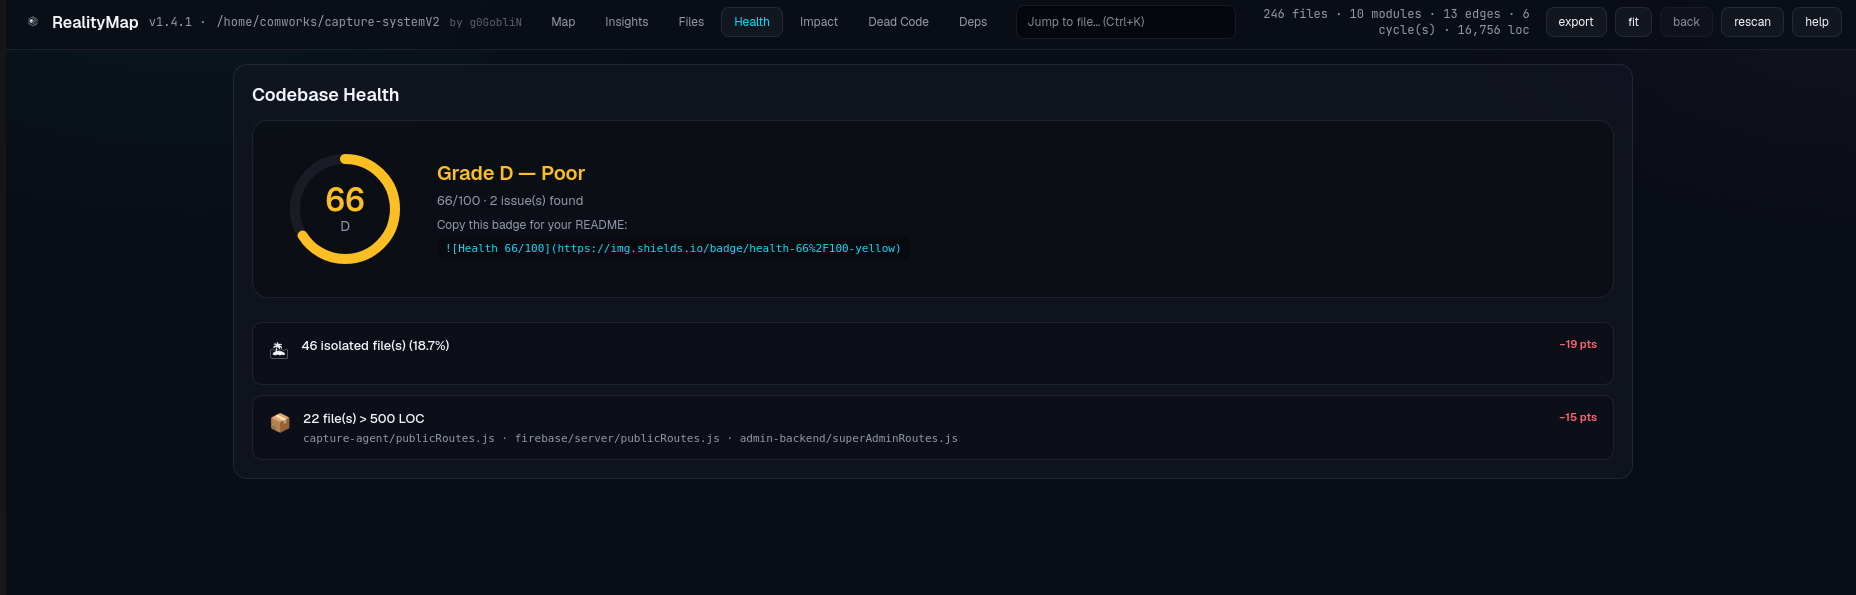Click the 'Grade D — Poor' heading
This screenshot has width=1856, height=595.
[511, 173]
